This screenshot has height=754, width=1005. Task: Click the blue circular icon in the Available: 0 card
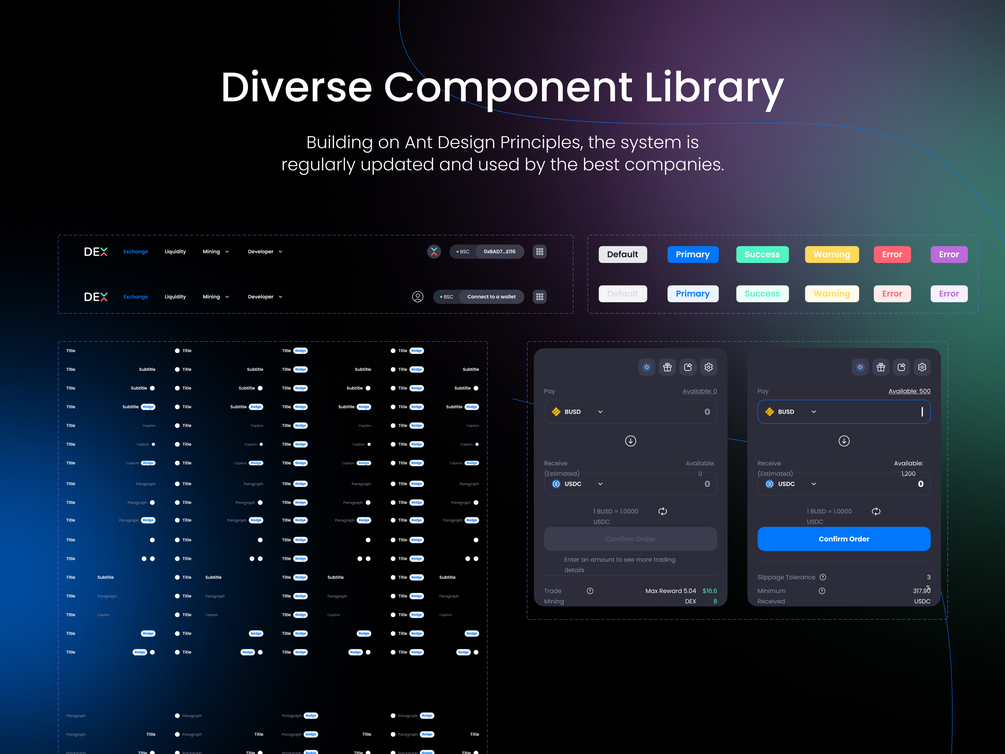(x=647, y=367)
